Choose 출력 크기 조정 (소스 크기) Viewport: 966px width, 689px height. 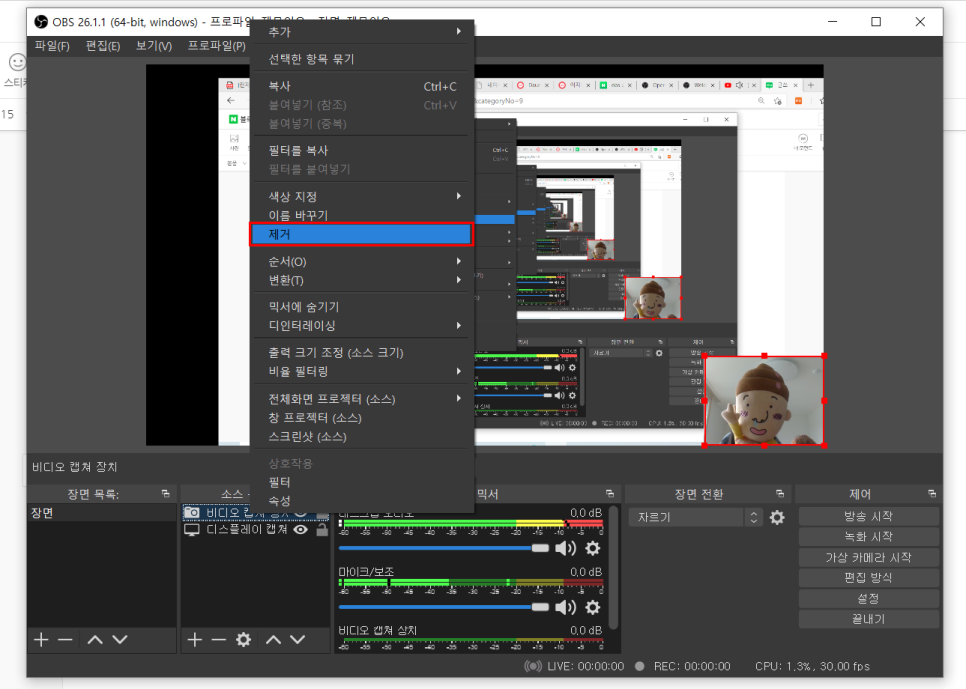362,353
